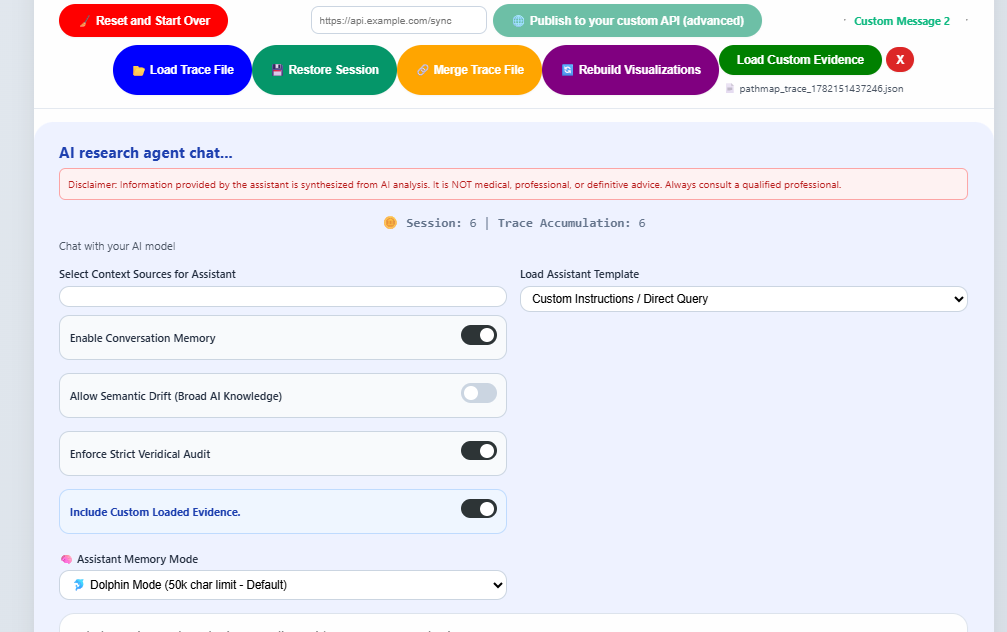1007x632 pixels.
Task: Click the pathmap_trace_1782151437246.json file name
Action: [x=821, y=89]
